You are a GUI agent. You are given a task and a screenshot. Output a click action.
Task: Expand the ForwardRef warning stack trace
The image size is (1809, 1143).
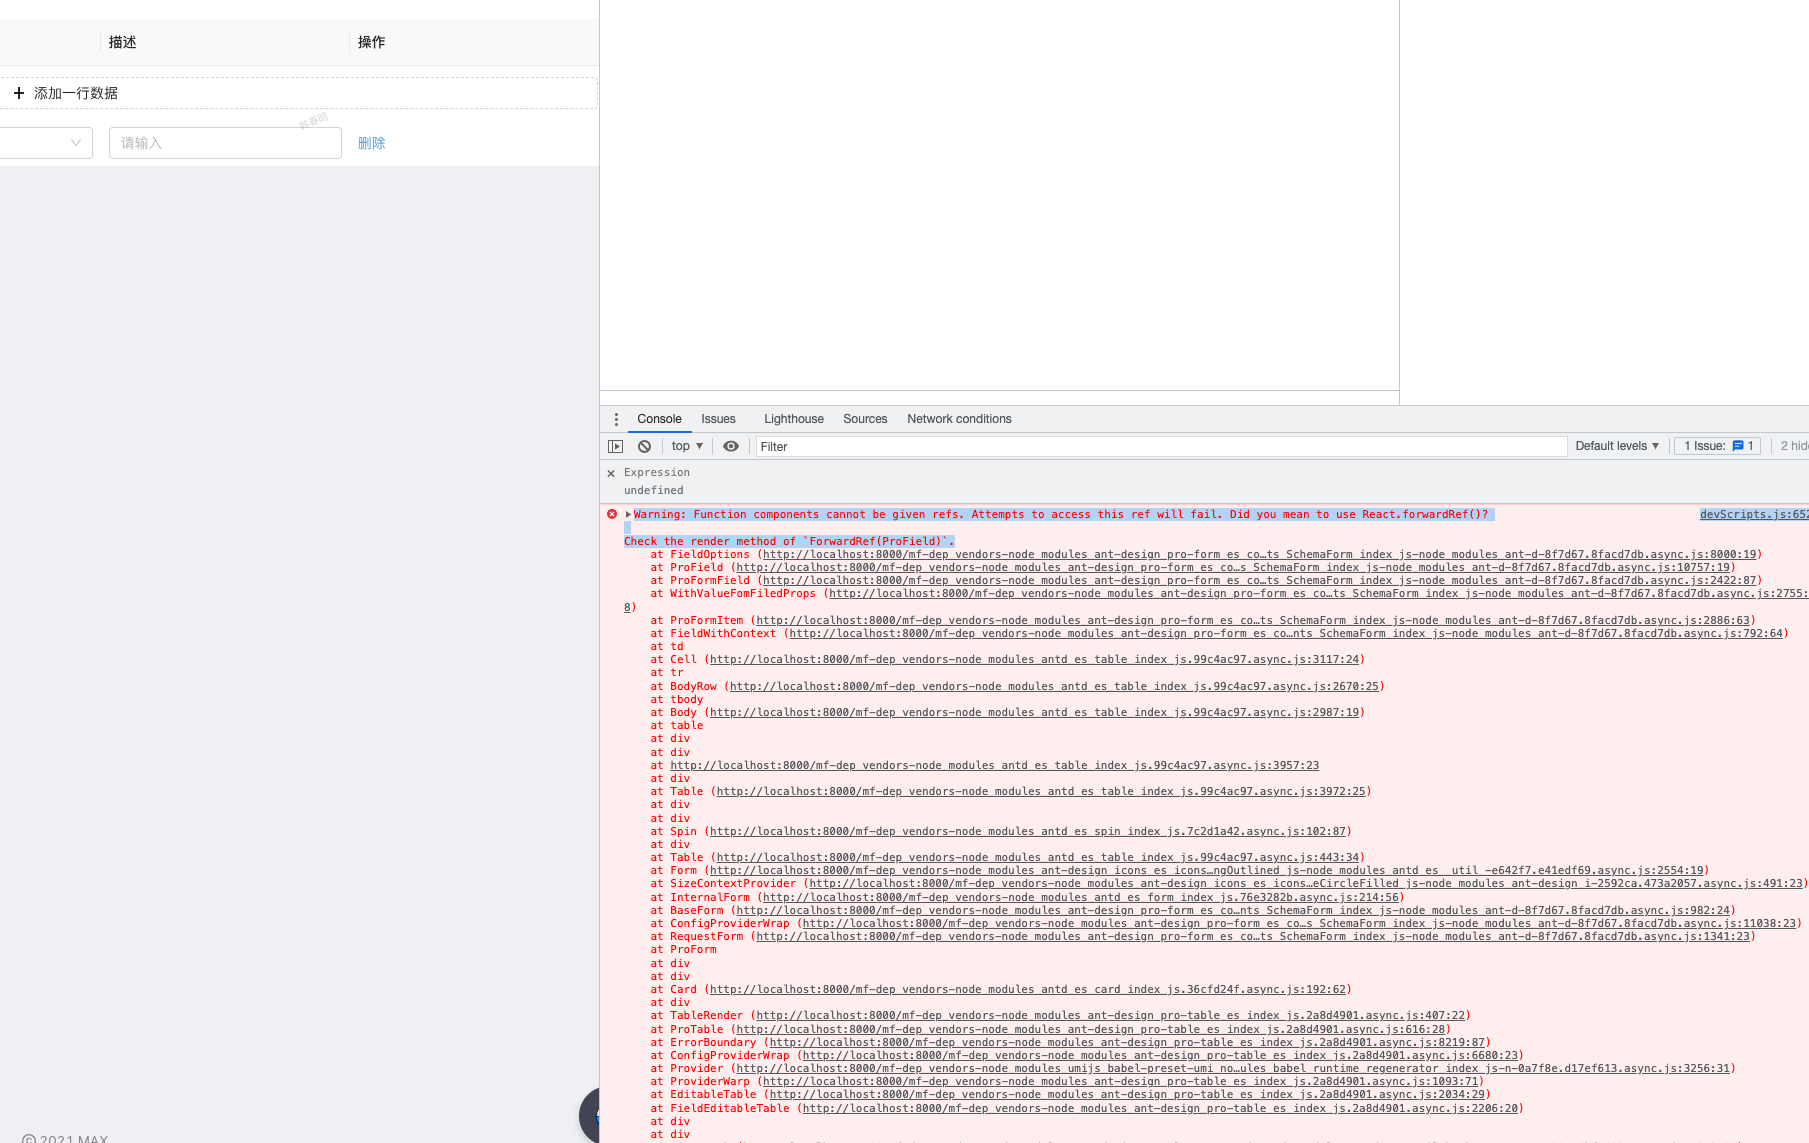tap(630, 514)
